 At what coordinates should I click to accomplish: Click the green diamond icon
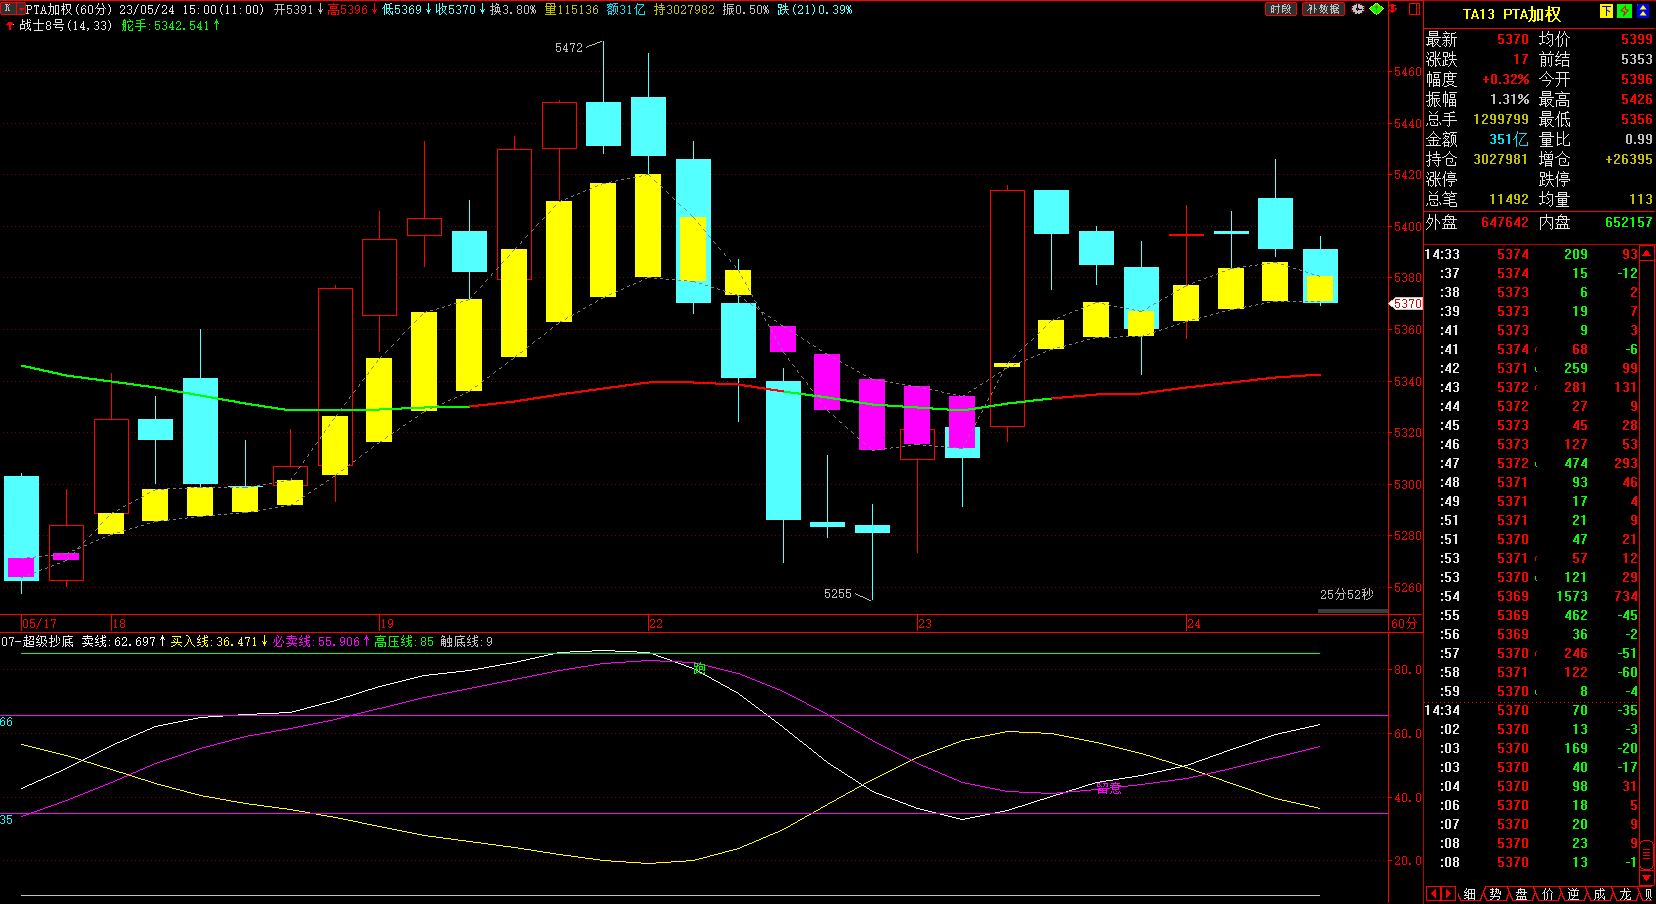click(x=1377, y=9)
